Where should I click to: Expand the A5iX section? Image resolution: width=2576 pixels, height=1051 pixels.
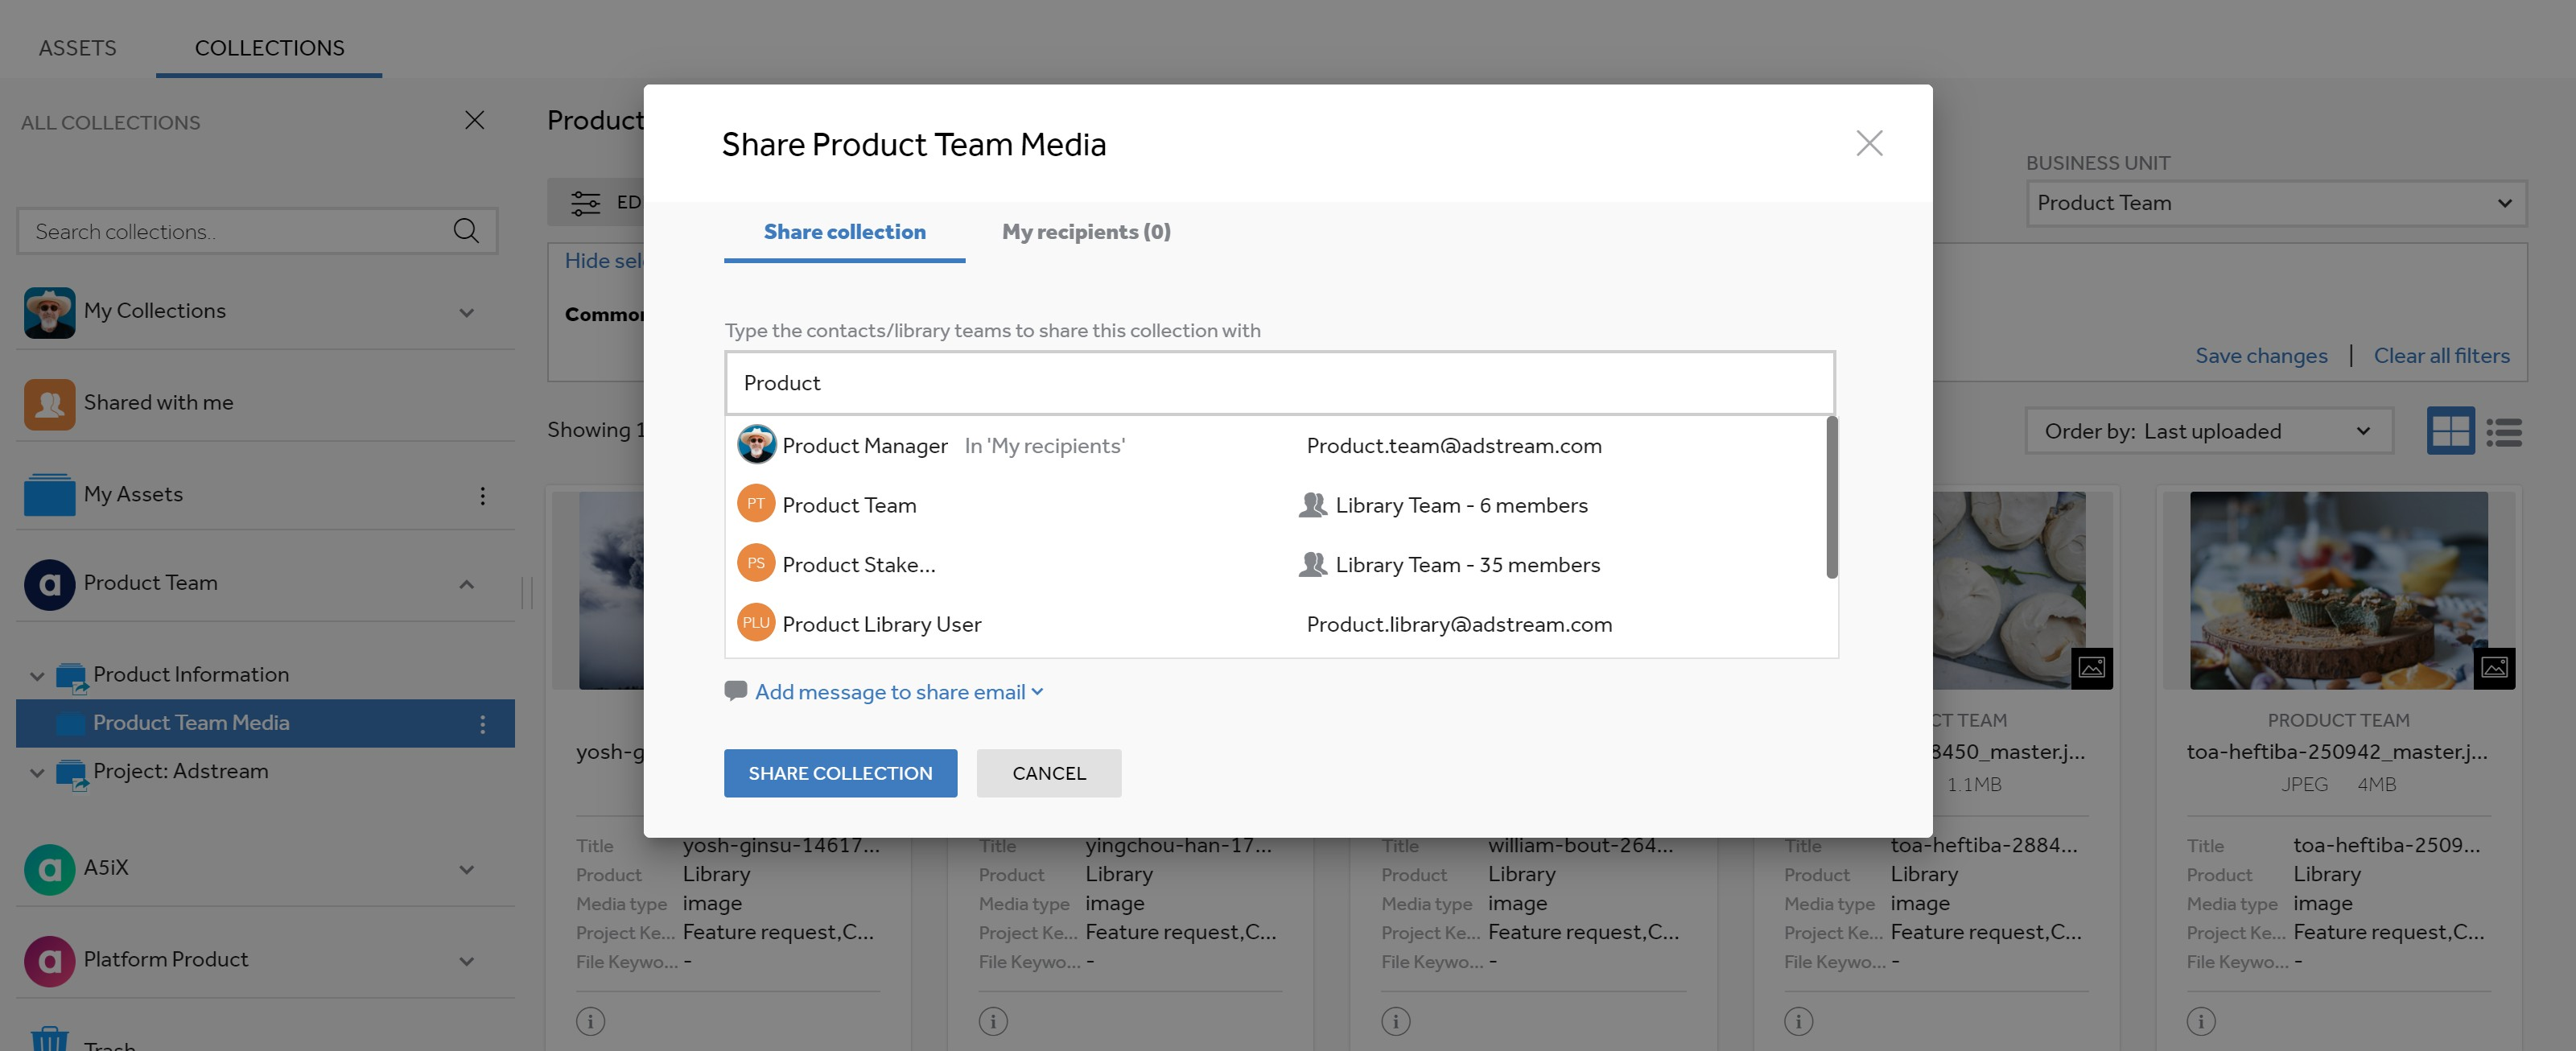466,869
